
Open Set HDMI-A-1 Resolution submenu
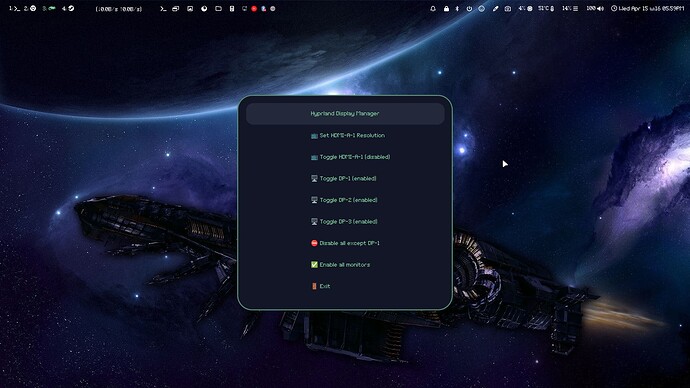point(345,135)
